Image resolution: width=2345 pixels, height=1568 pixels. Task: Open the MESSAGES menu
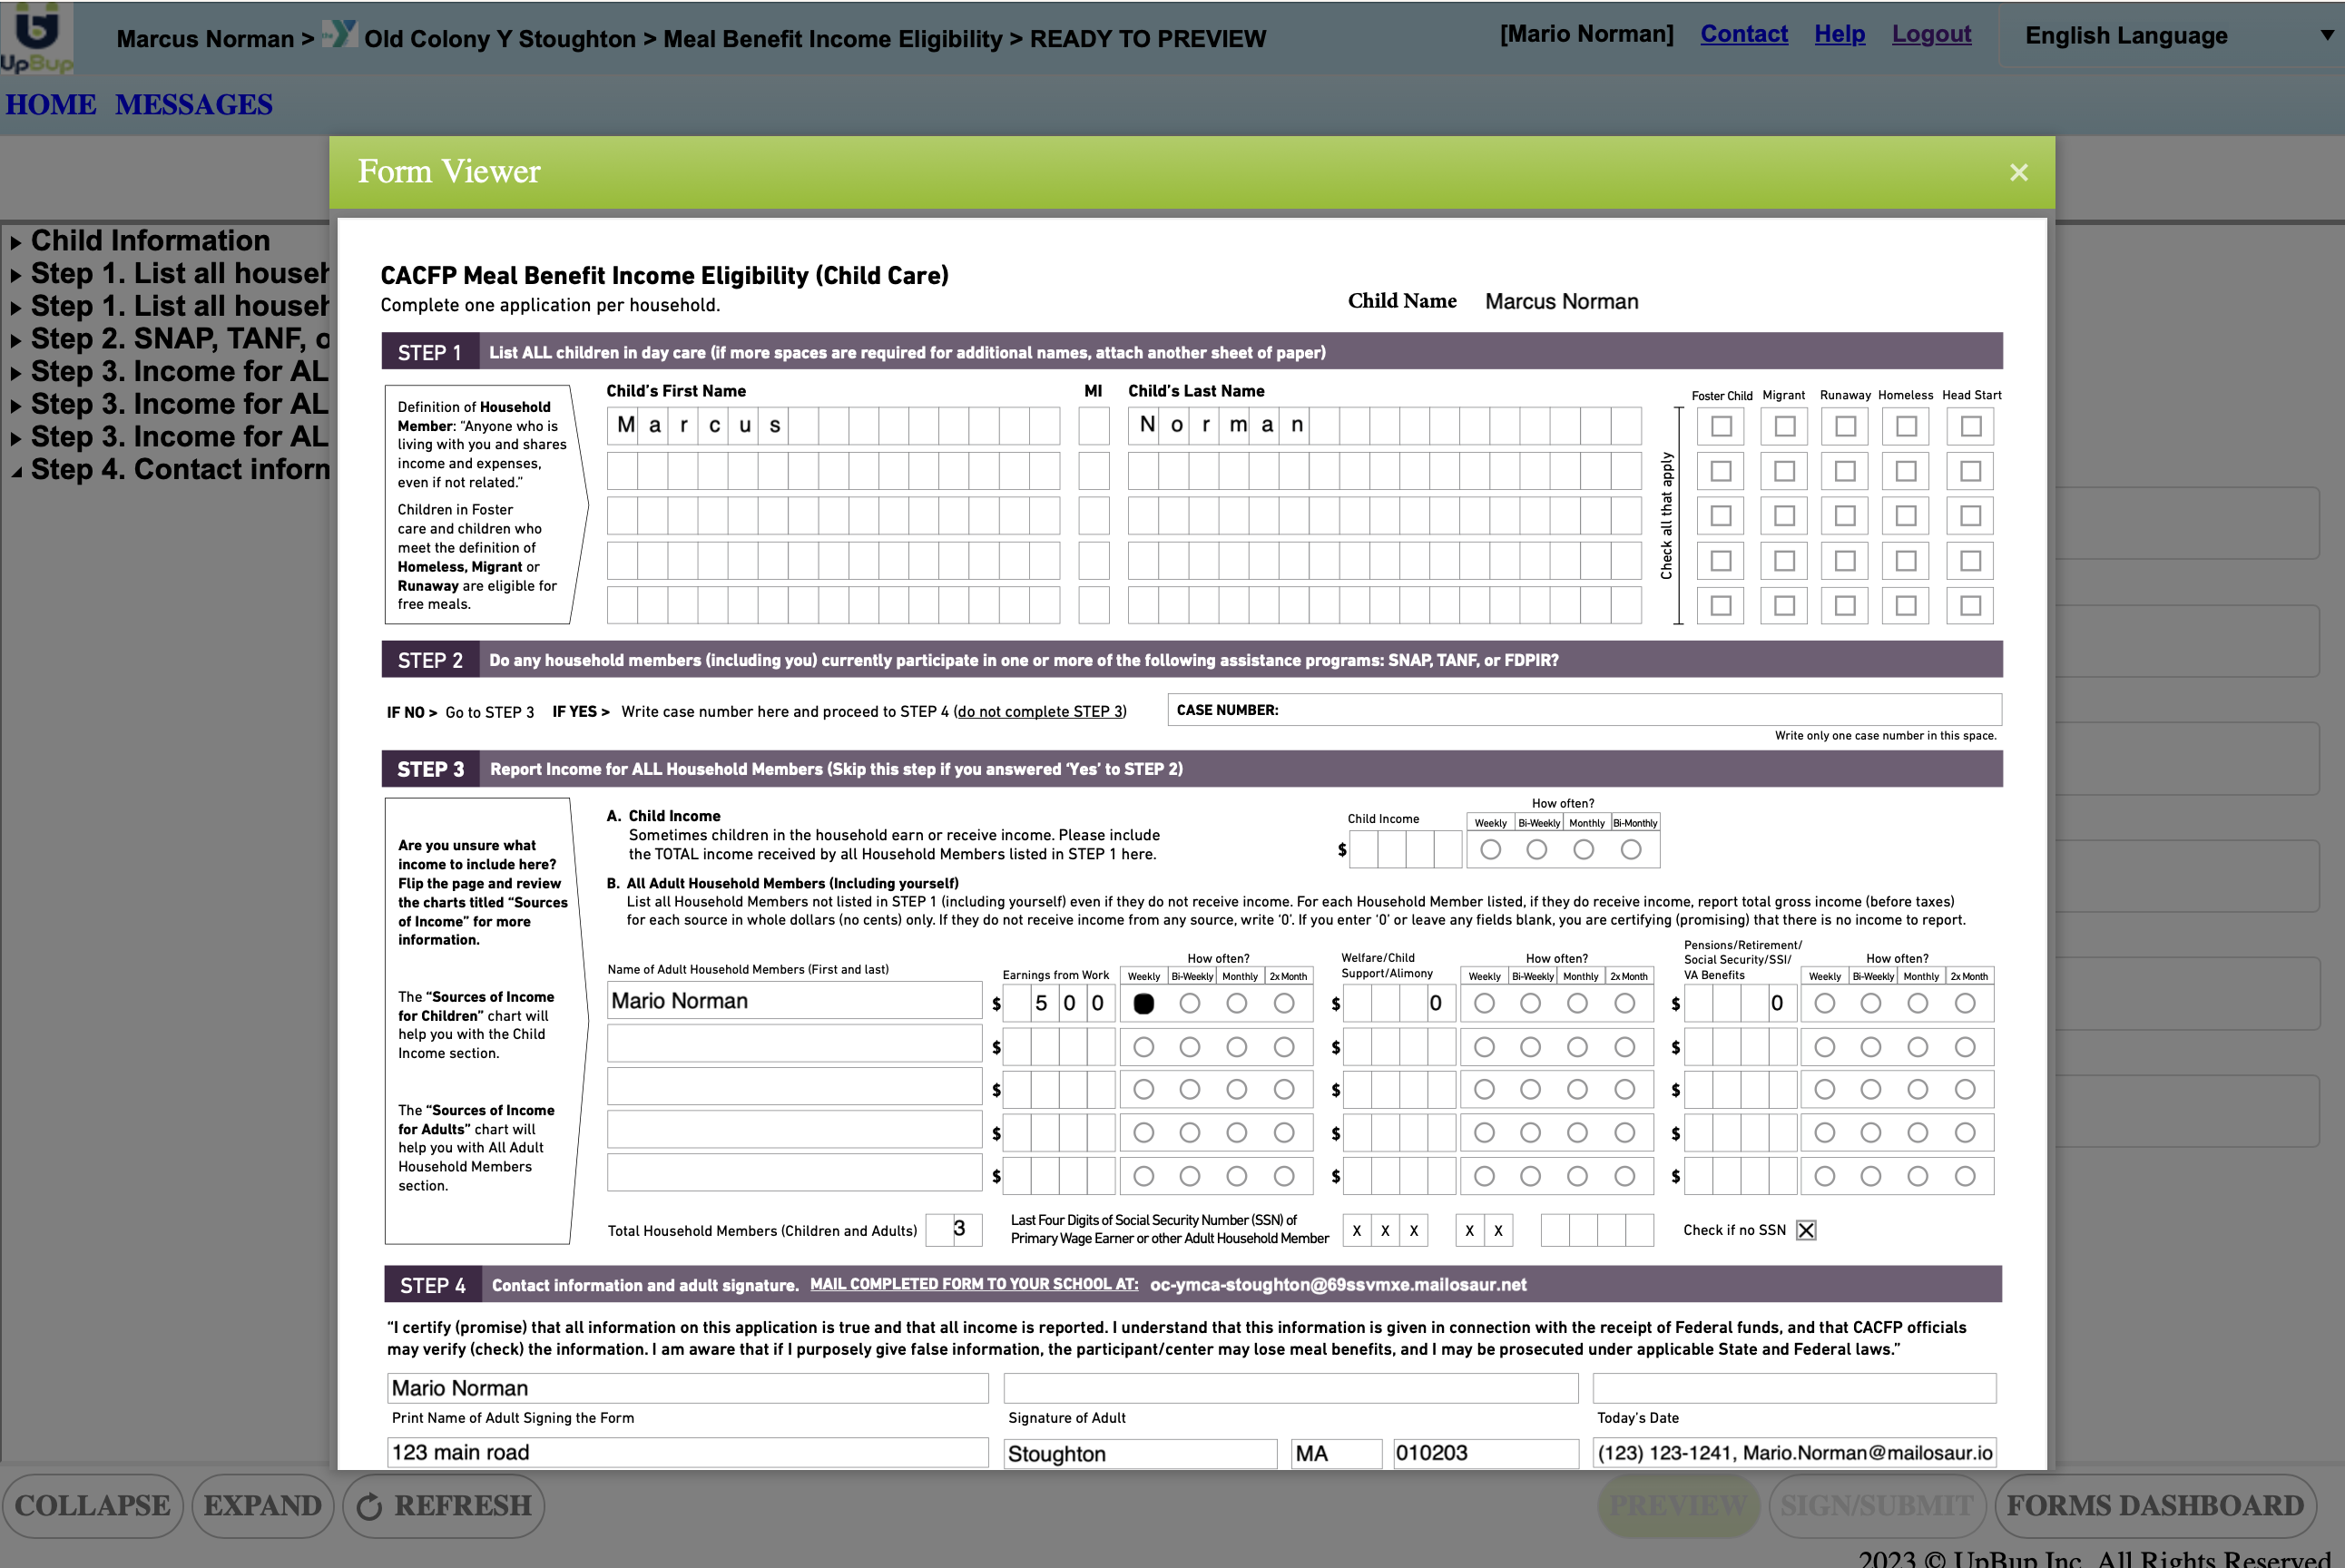click(x=193, y=104)
